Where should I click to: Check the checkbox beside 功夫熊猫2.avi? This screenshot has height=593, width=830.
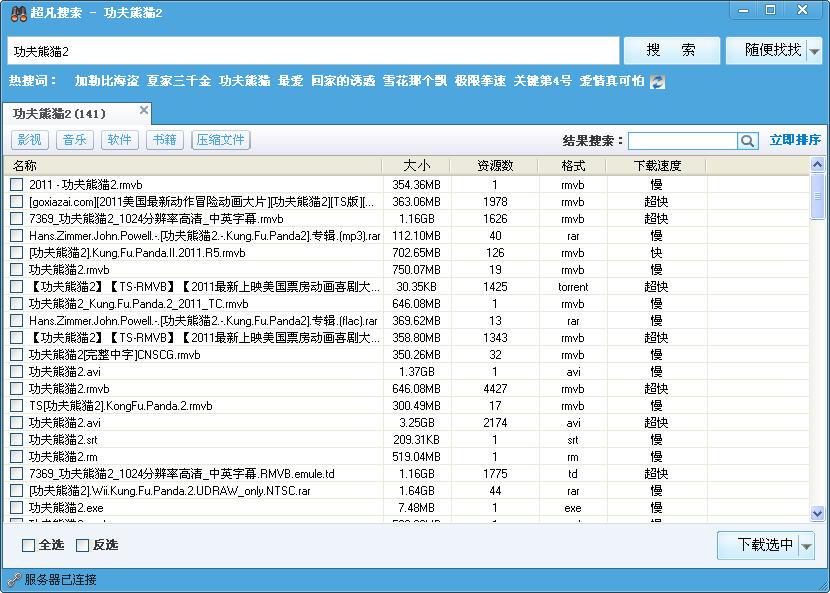[17, 371]
